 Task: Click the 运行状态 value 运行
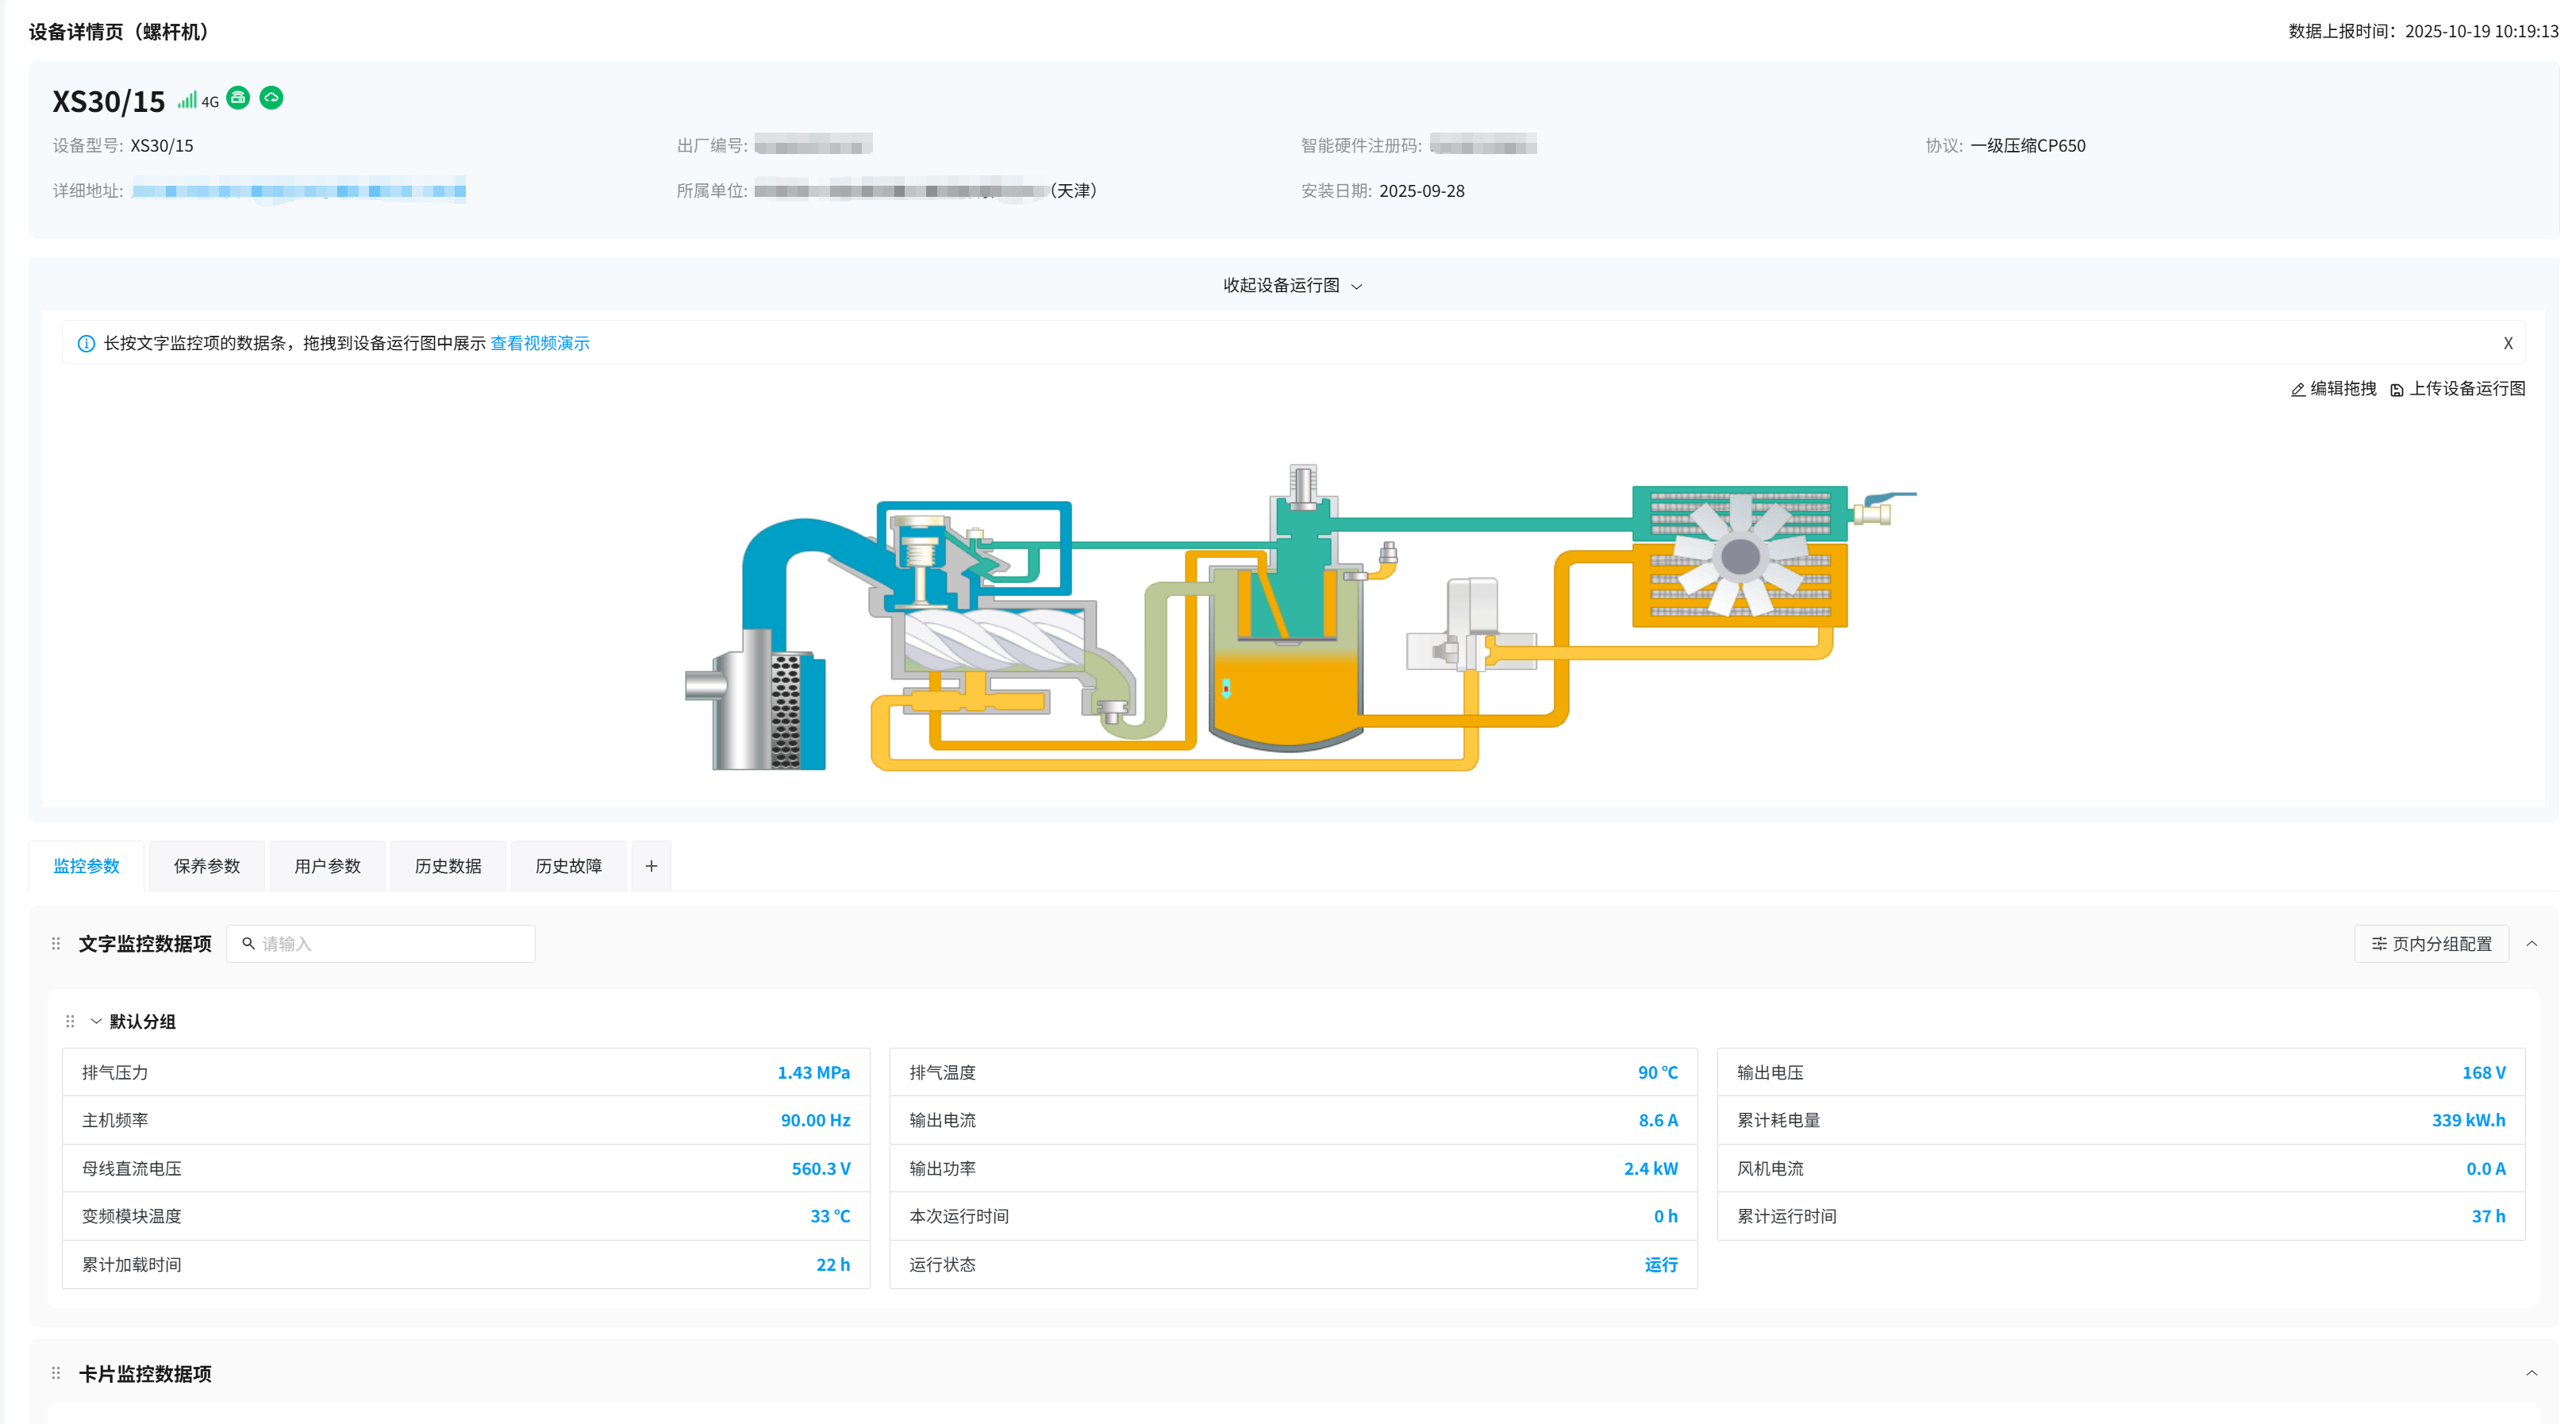[x=1661, y=1264]
